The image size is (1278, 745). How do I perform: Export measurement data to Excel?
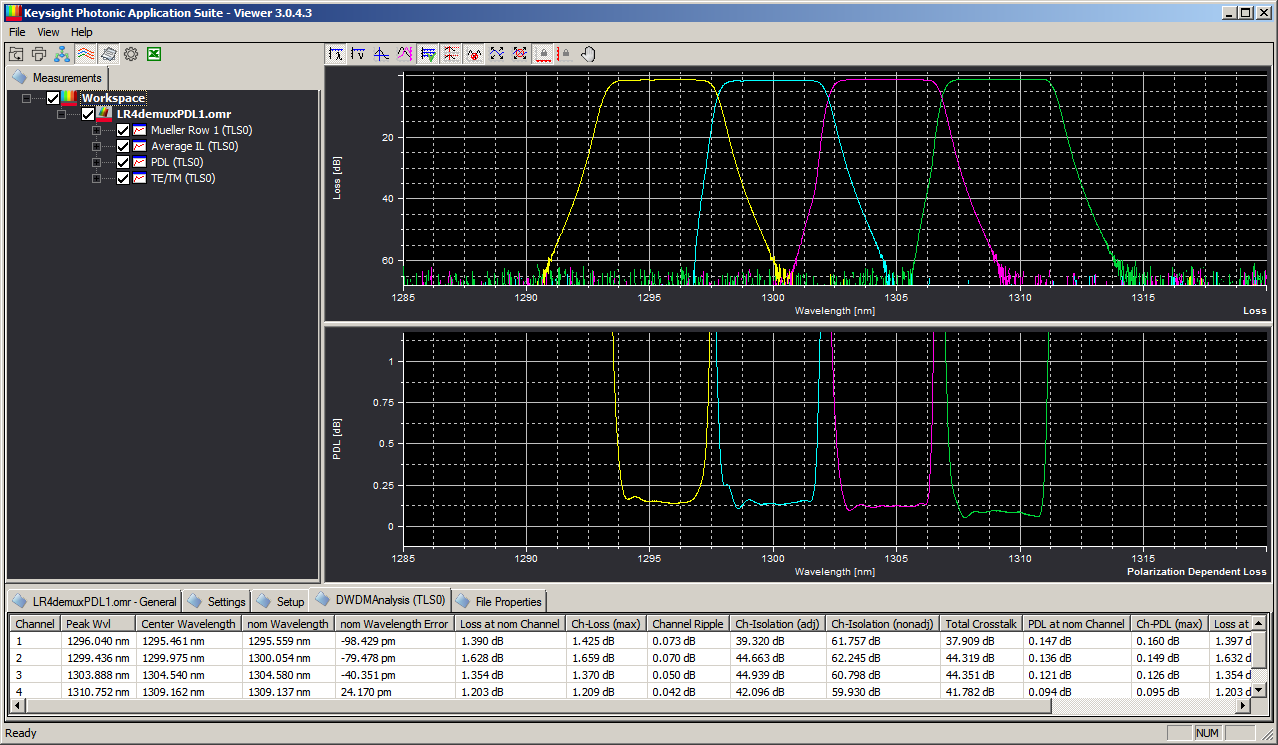click(153, 54)
